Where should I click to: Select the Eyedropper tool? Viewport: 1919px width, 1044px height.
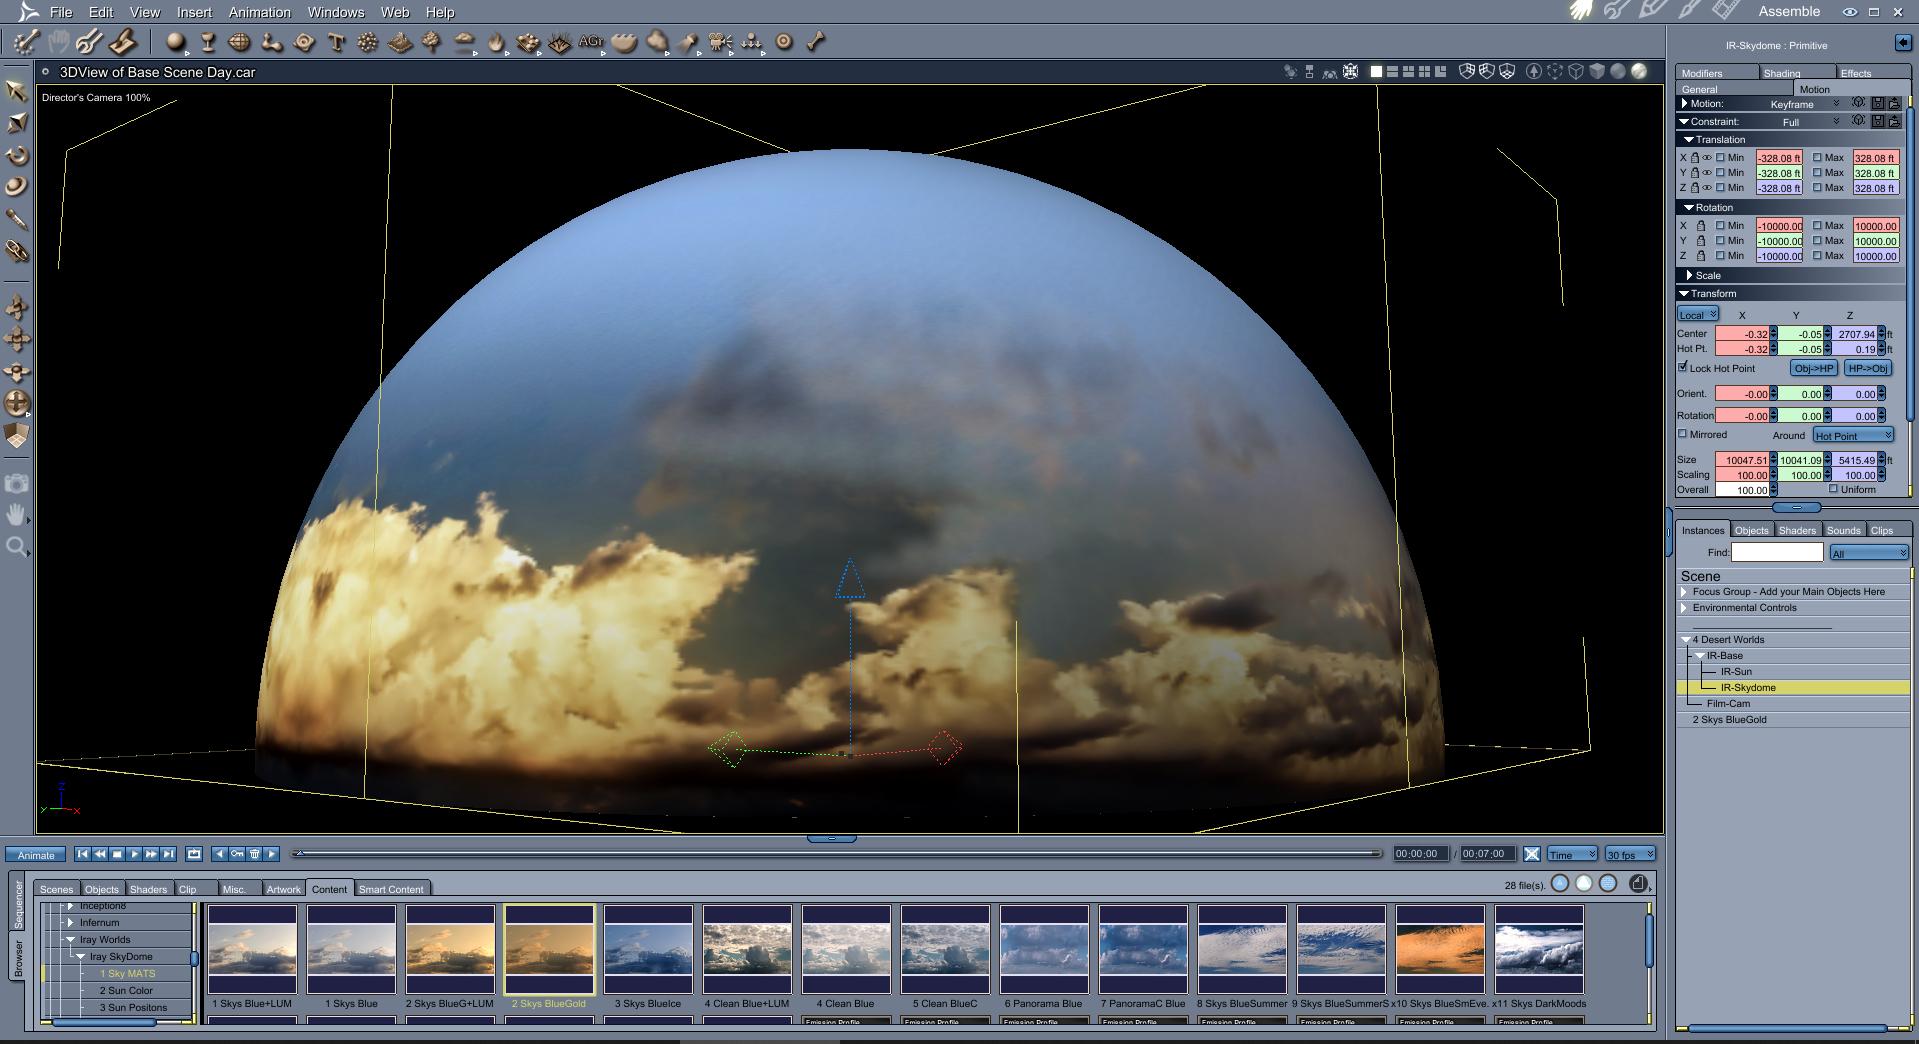17,219
